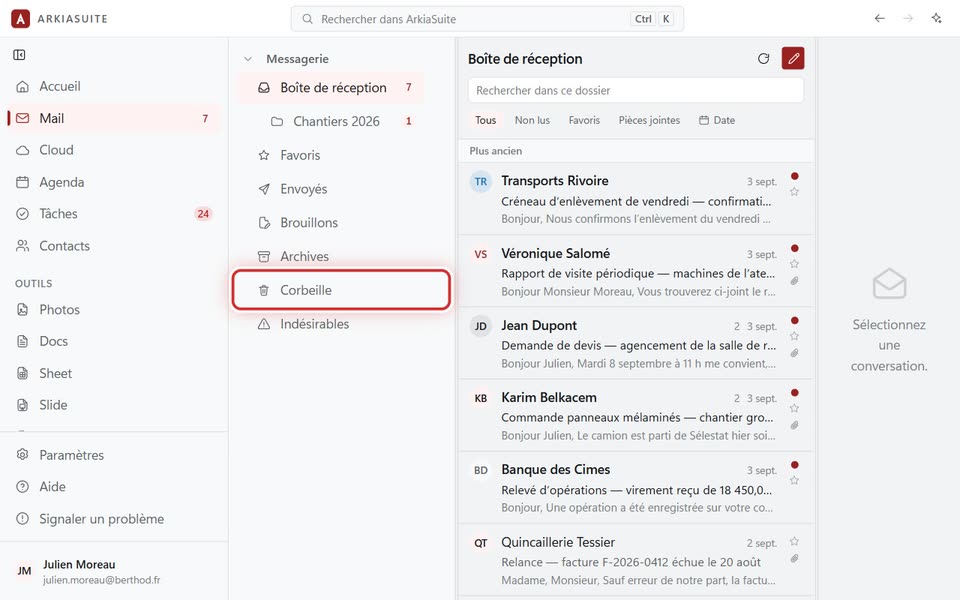Collapse the Messagerie folder section
The width and height of the screenshot is (960, 600).
248,59
